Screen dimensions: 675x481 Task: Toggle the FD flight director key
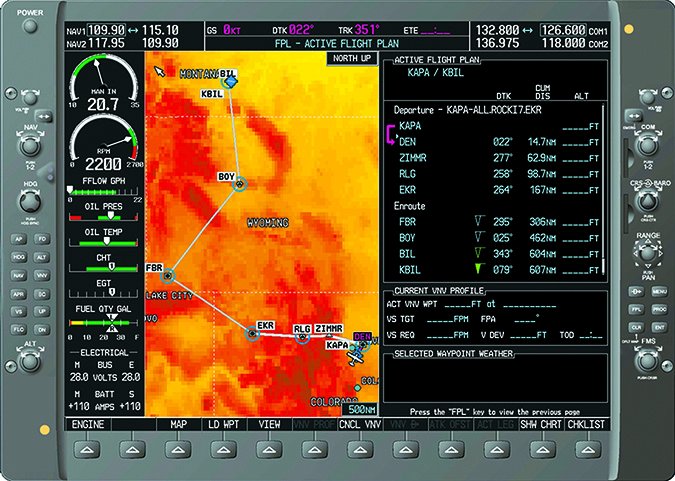pyautogui.click(x=42, y=240)
